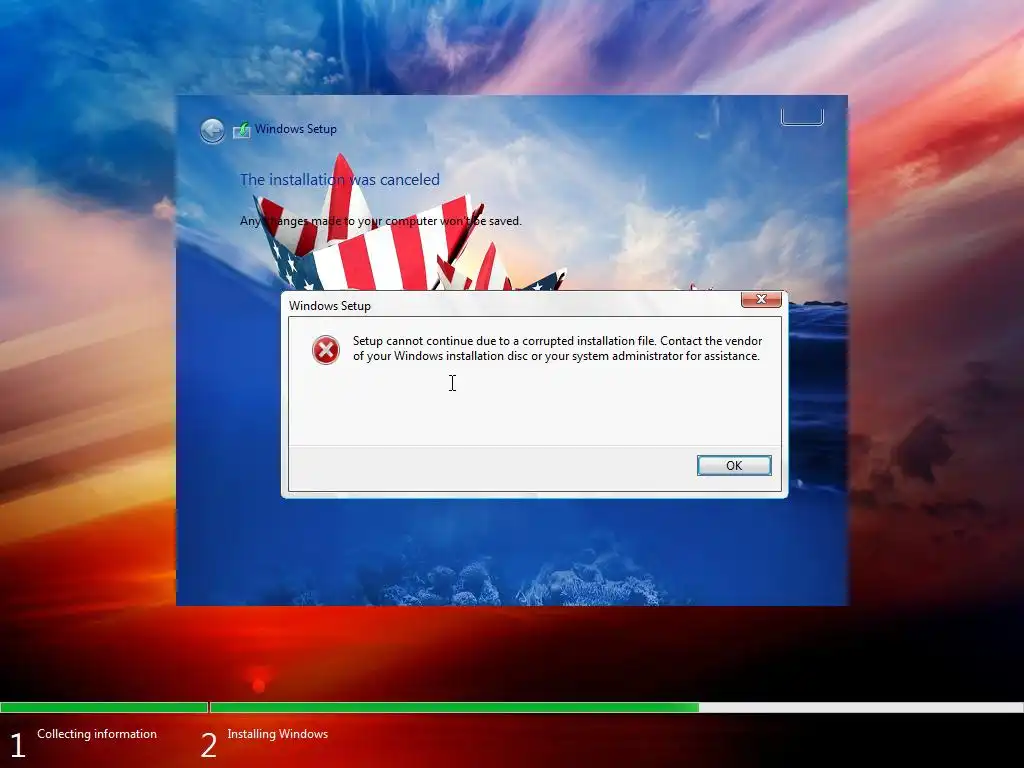Click the corrupted installation file error message
This screenshot has width=1024, height=768.
click(x=557, y=348)
